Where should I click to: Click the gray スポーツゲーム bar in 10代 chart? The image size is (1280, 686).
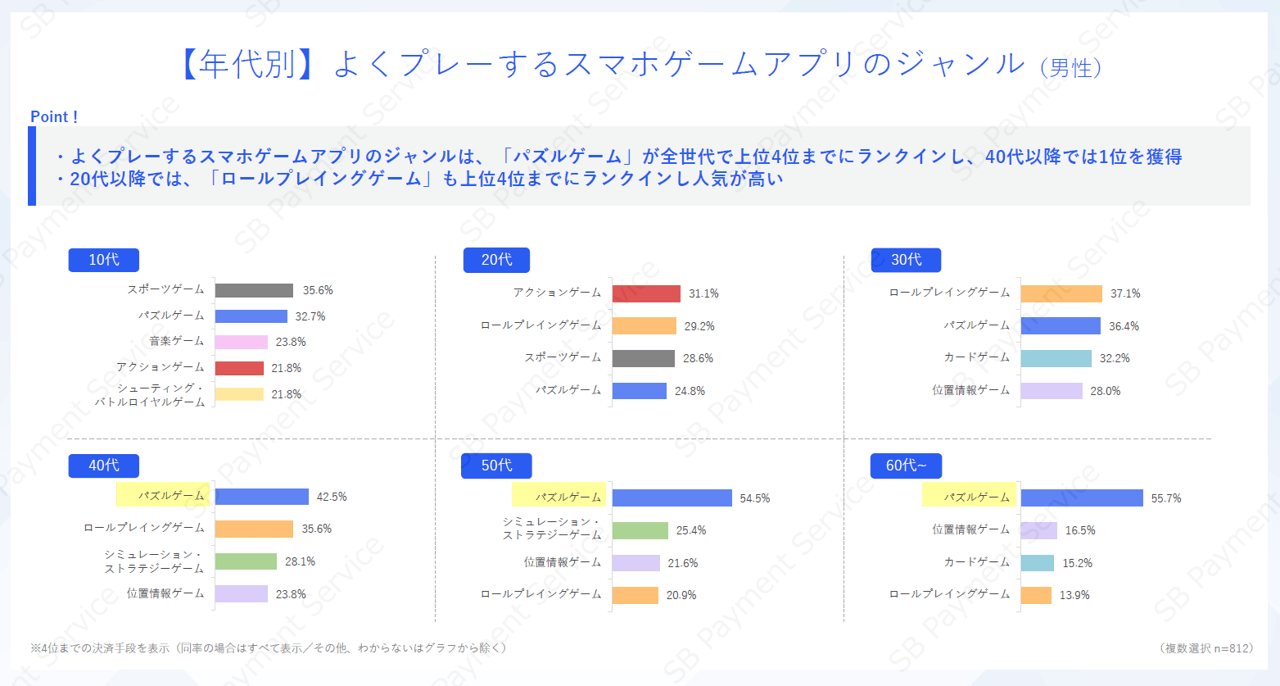[x=254, y=290]
